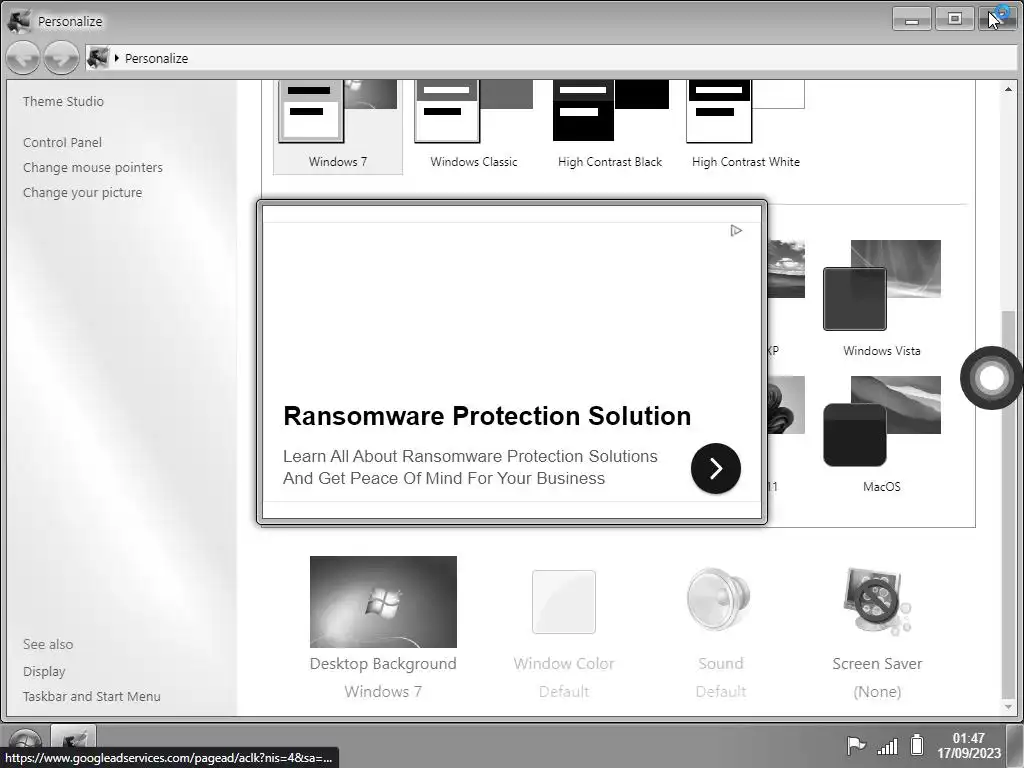This screenshot has height=768, width=1024.
Task: Minimize the Personalize window
Action: [912, 19]
